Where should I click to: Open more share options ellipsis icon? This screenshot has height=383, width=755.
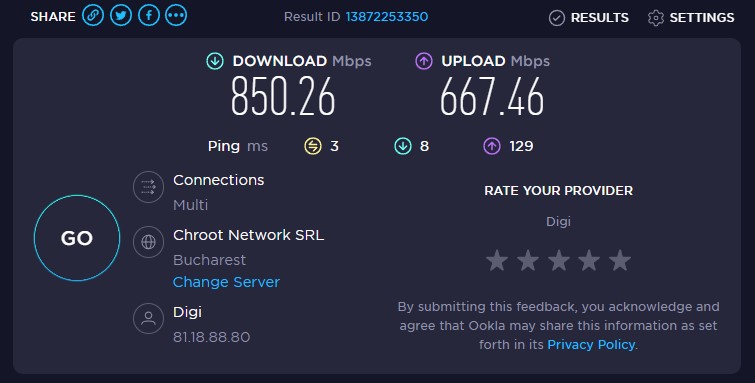[176, 16]
